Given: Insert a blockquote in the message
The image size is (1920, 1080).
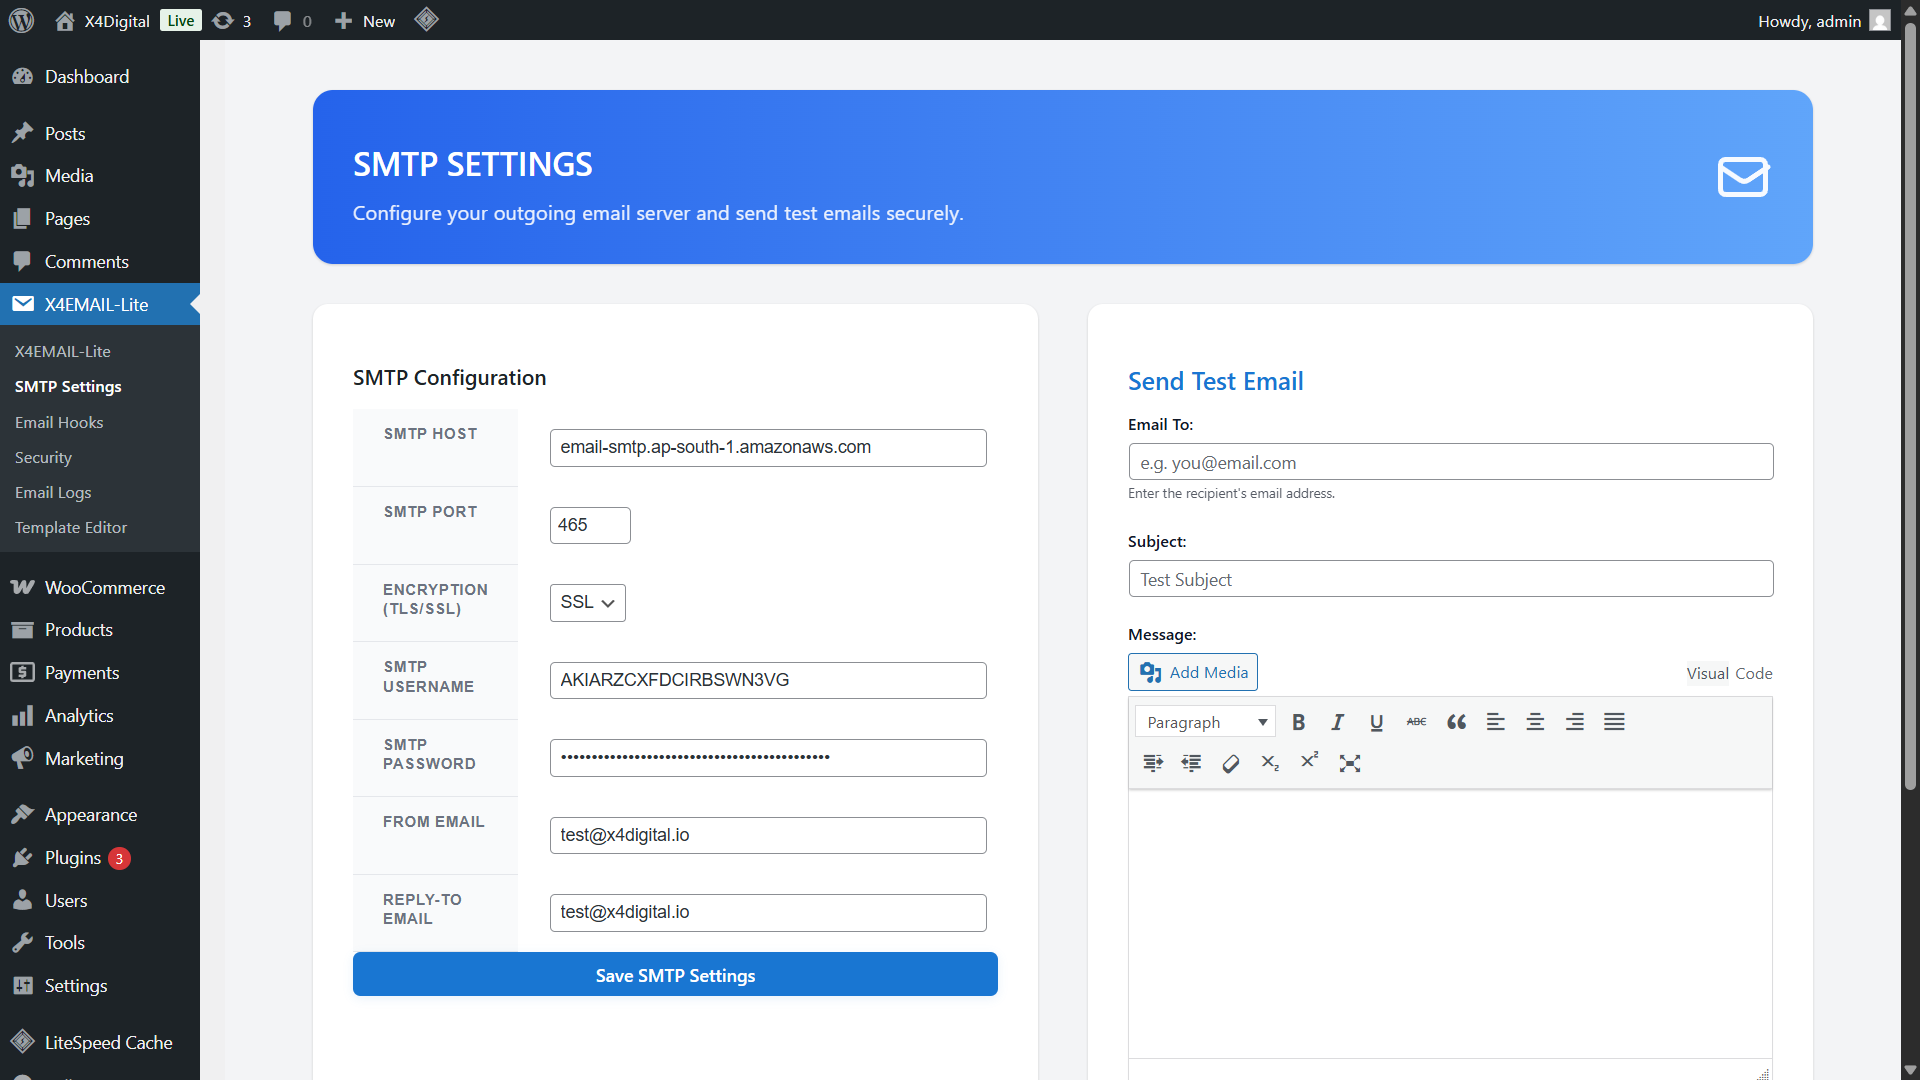Looking at the screenshot, I should pyautogui.click(x=1456, y=722).
